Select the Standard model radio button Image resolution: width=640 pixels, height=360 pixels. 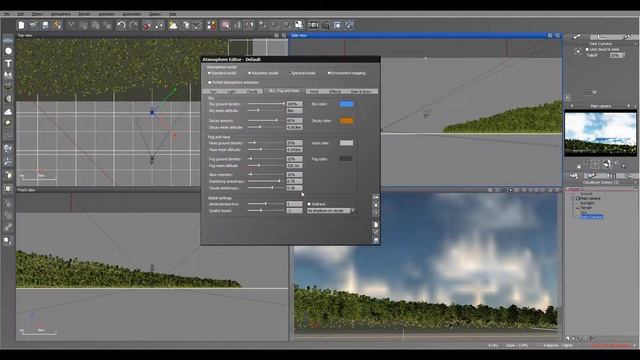(209, 73)
